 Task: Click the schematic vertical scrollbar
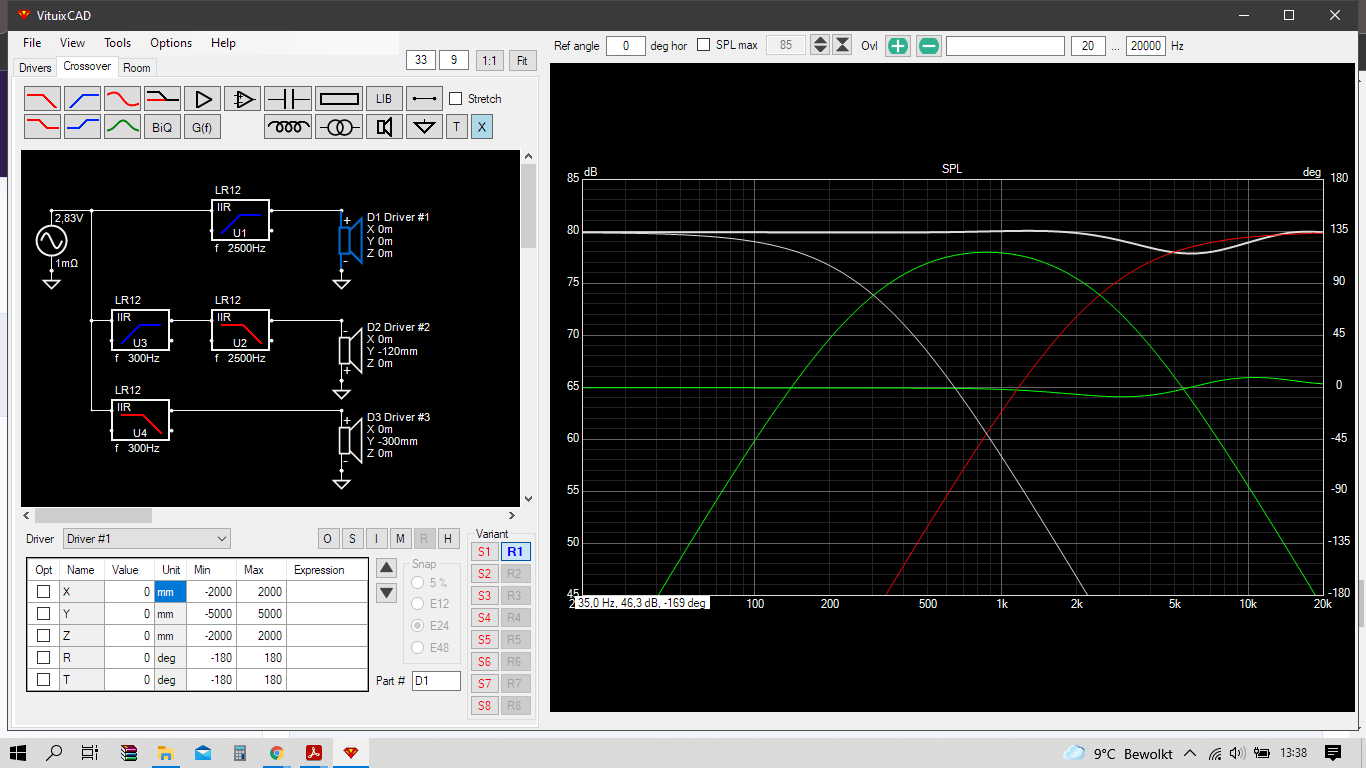tap(528, 206)
